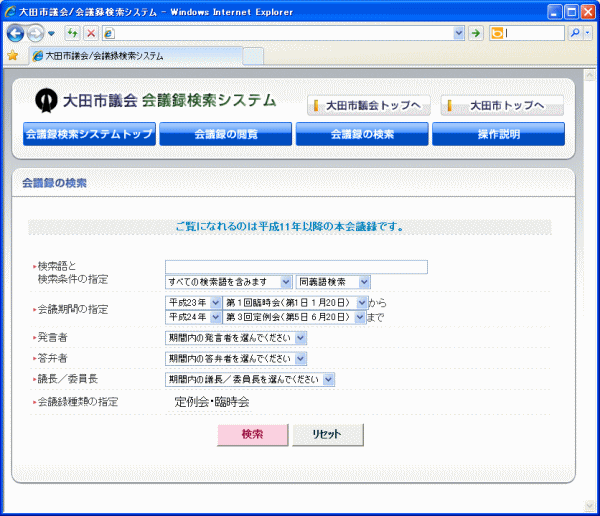Click the 定例会・臨時会 text
600x516 pixels.
pyautogui.click(x=212, y=402)
